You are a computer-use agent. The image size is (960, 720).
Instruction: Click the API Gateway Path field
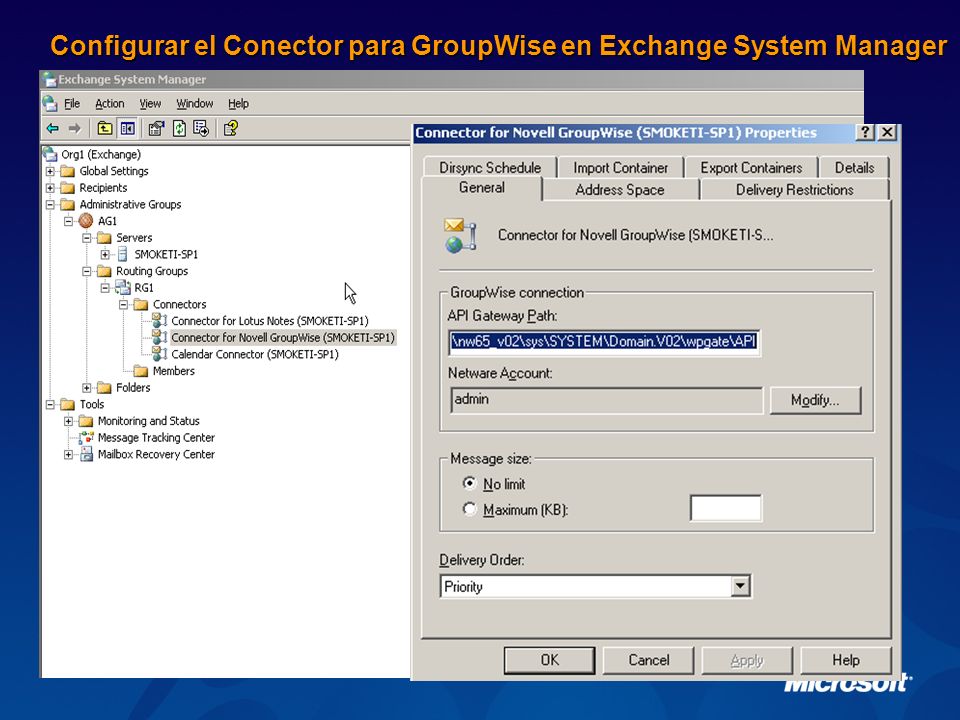pos(605,342)
